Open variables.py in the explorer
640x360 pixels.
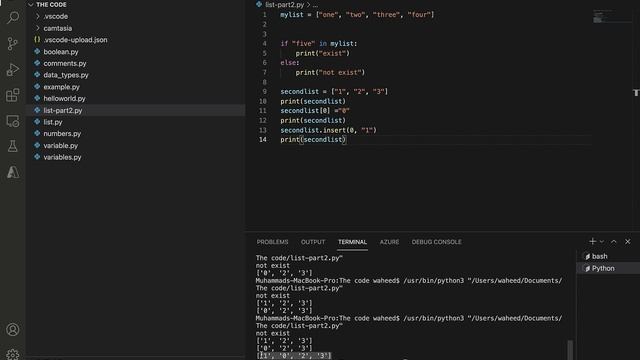[136, 157]
